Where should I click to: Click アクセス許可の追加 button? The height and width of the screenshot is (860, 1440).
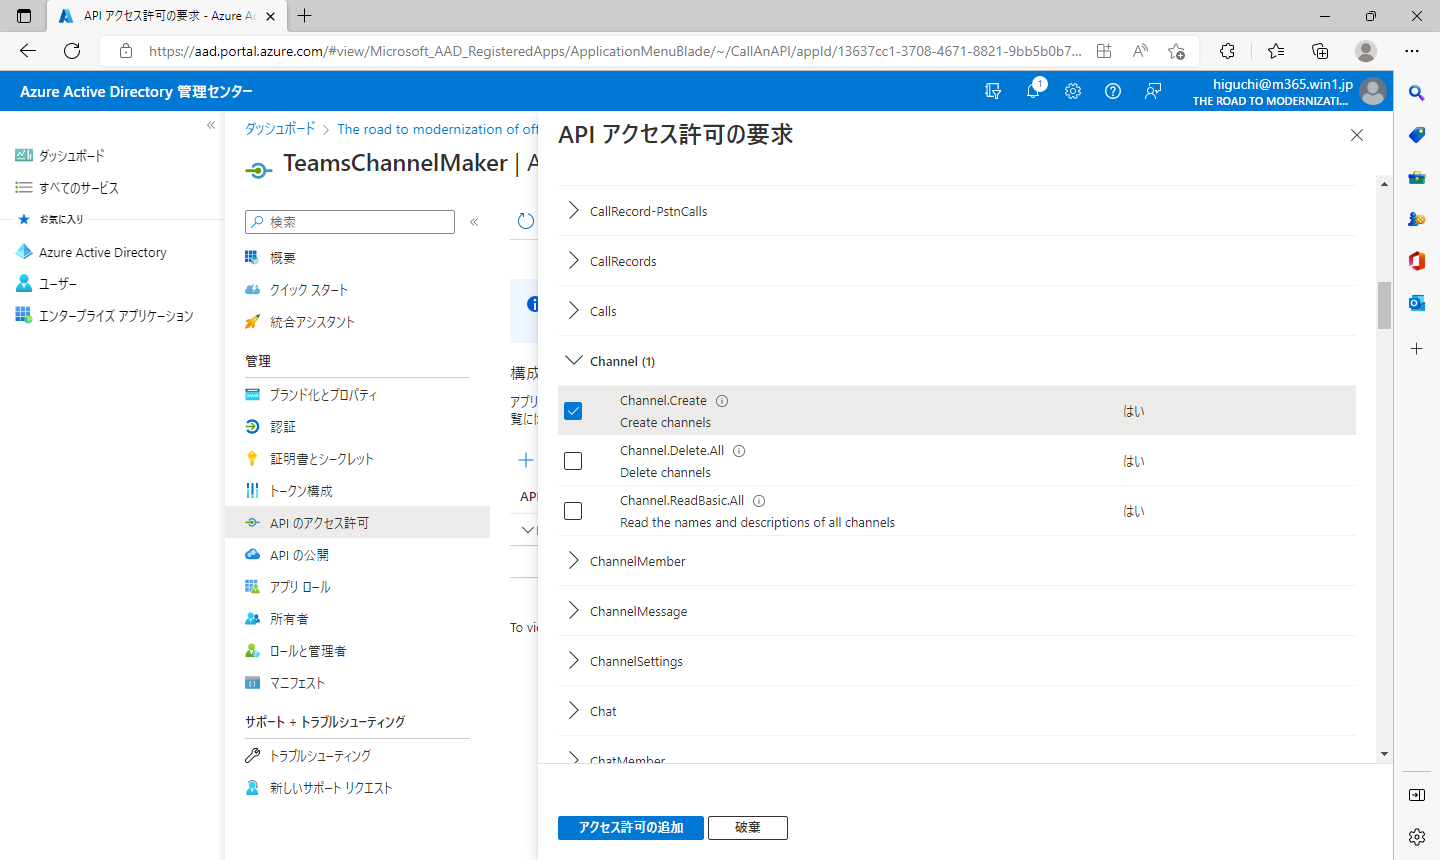631,828
